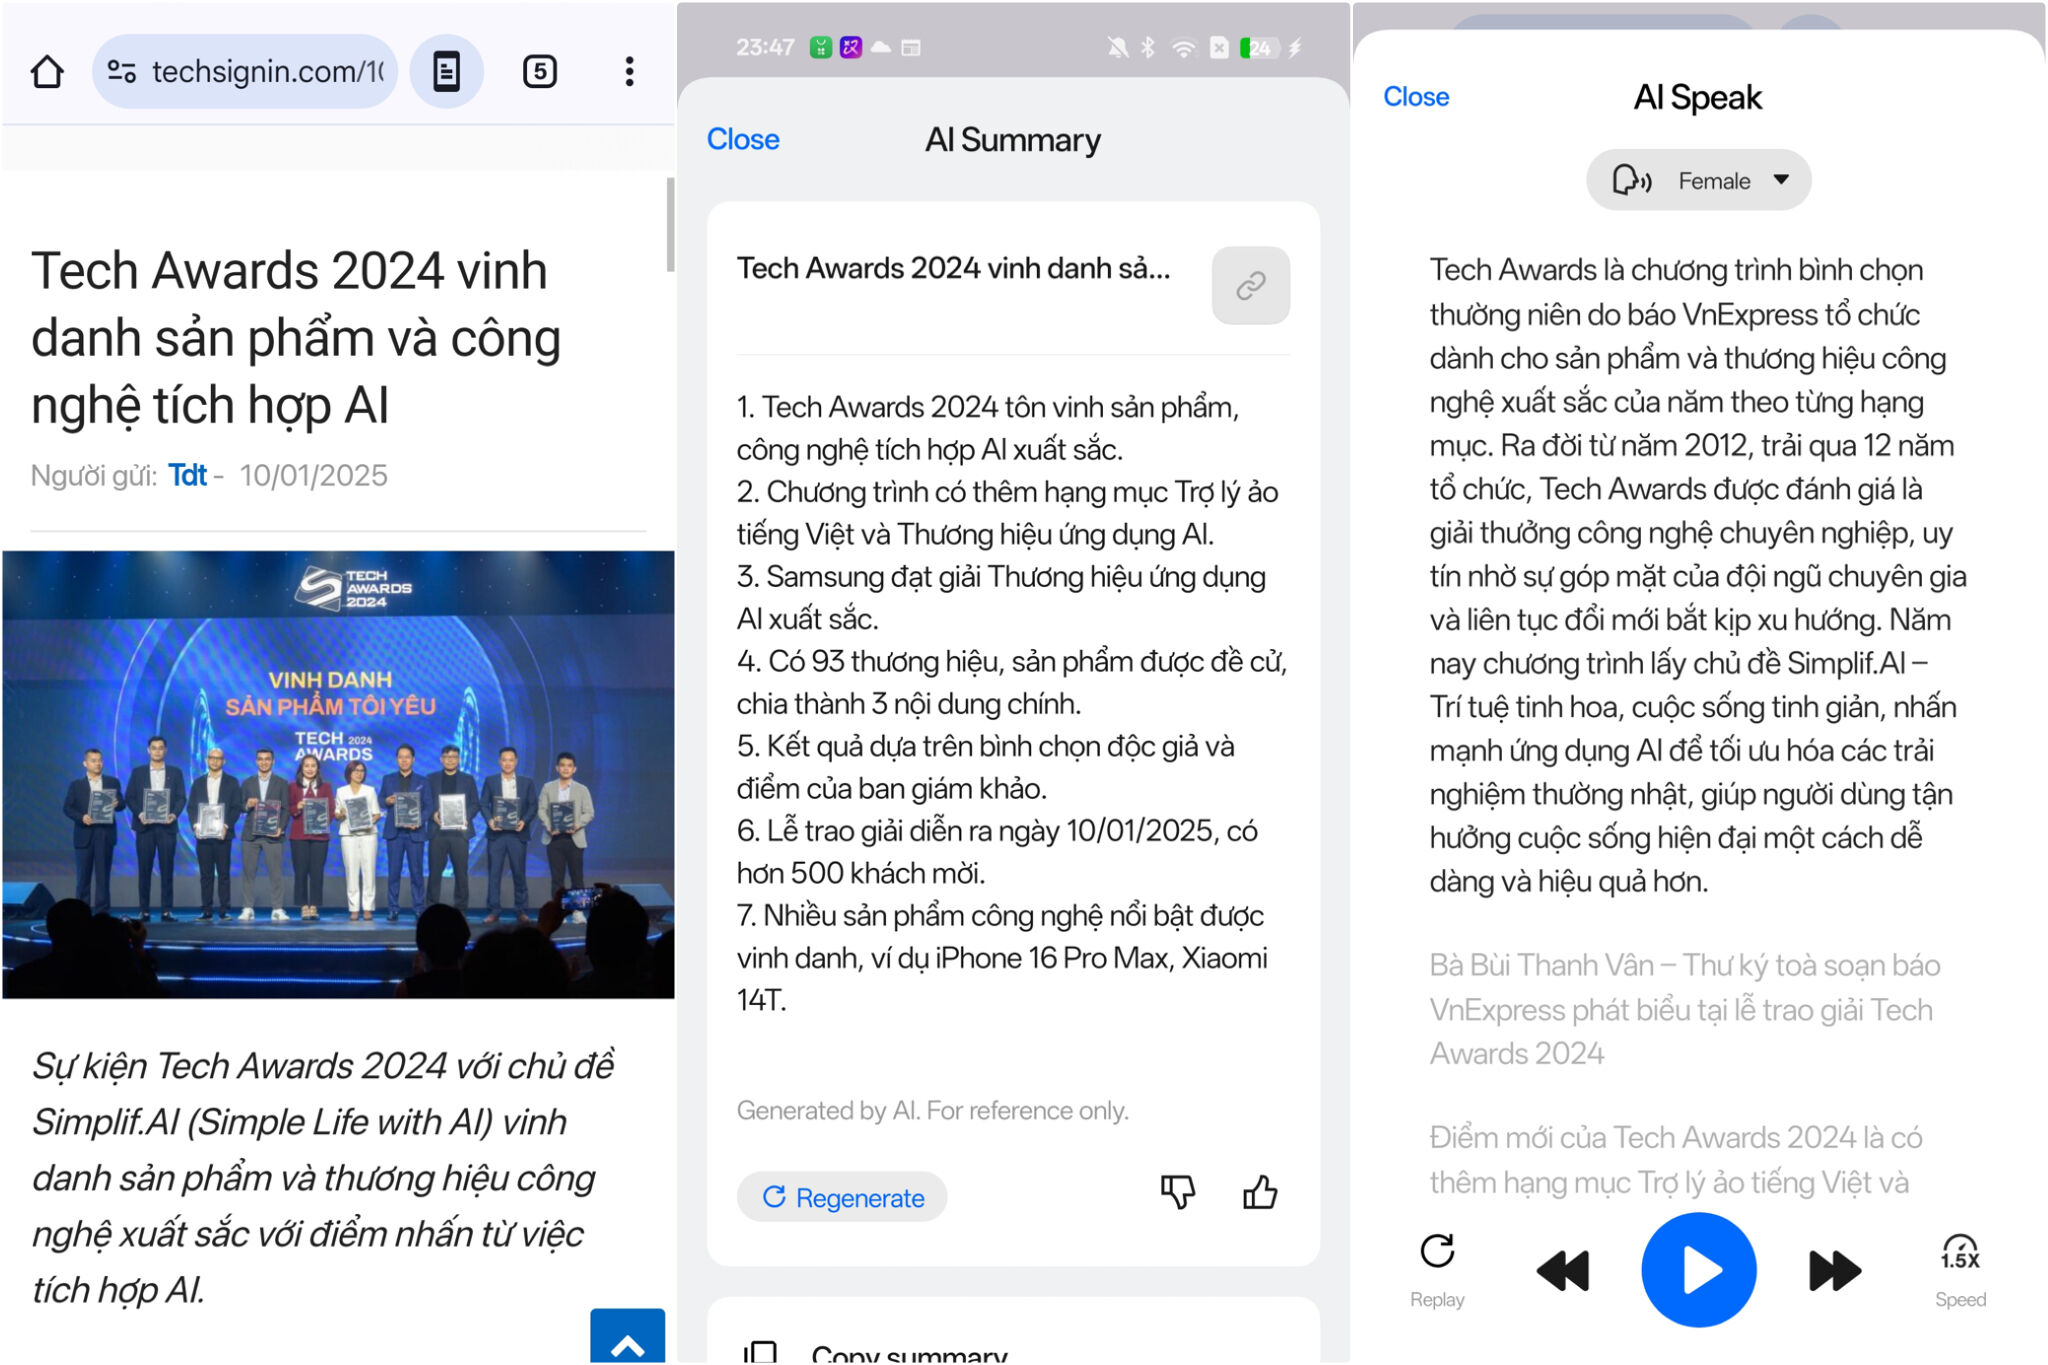Screen dimensions: 2048x1365
Task: Click summary point 7 about iPhone 16 Pro Max
Action: 1002,958
